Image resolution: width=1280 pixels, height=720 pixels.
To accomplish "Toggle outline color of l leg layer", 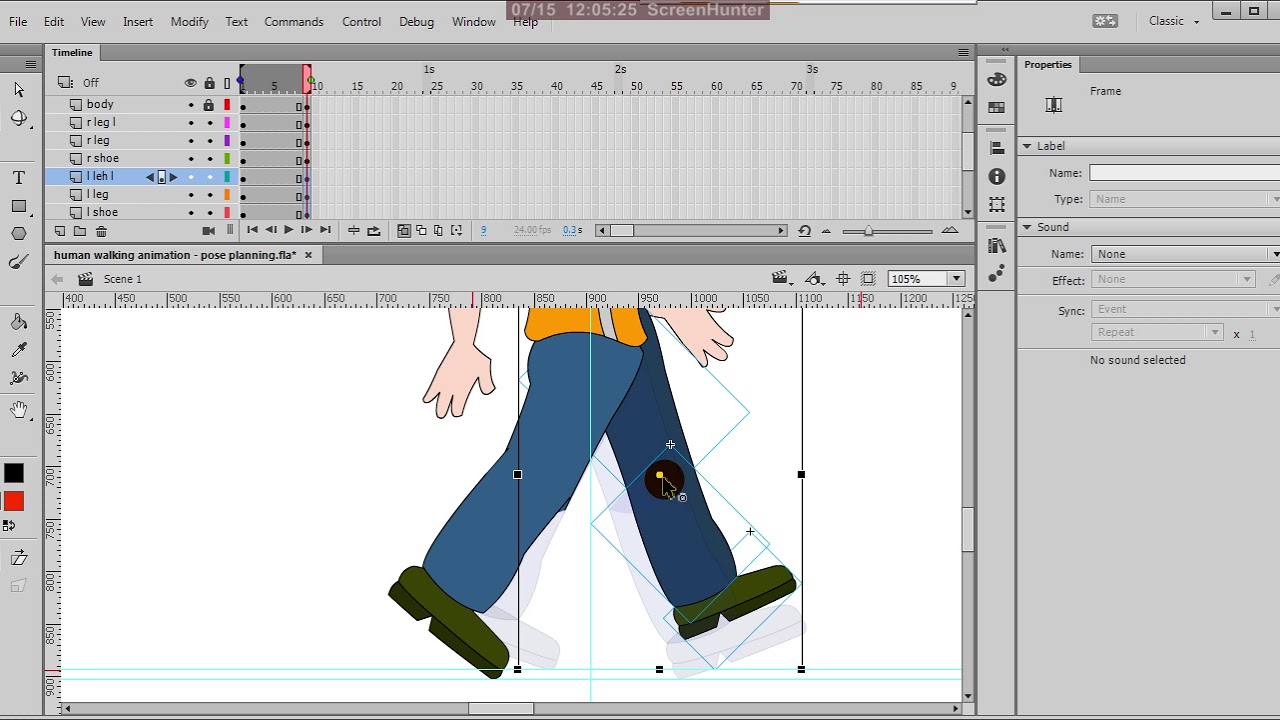I will pos(227,195).
